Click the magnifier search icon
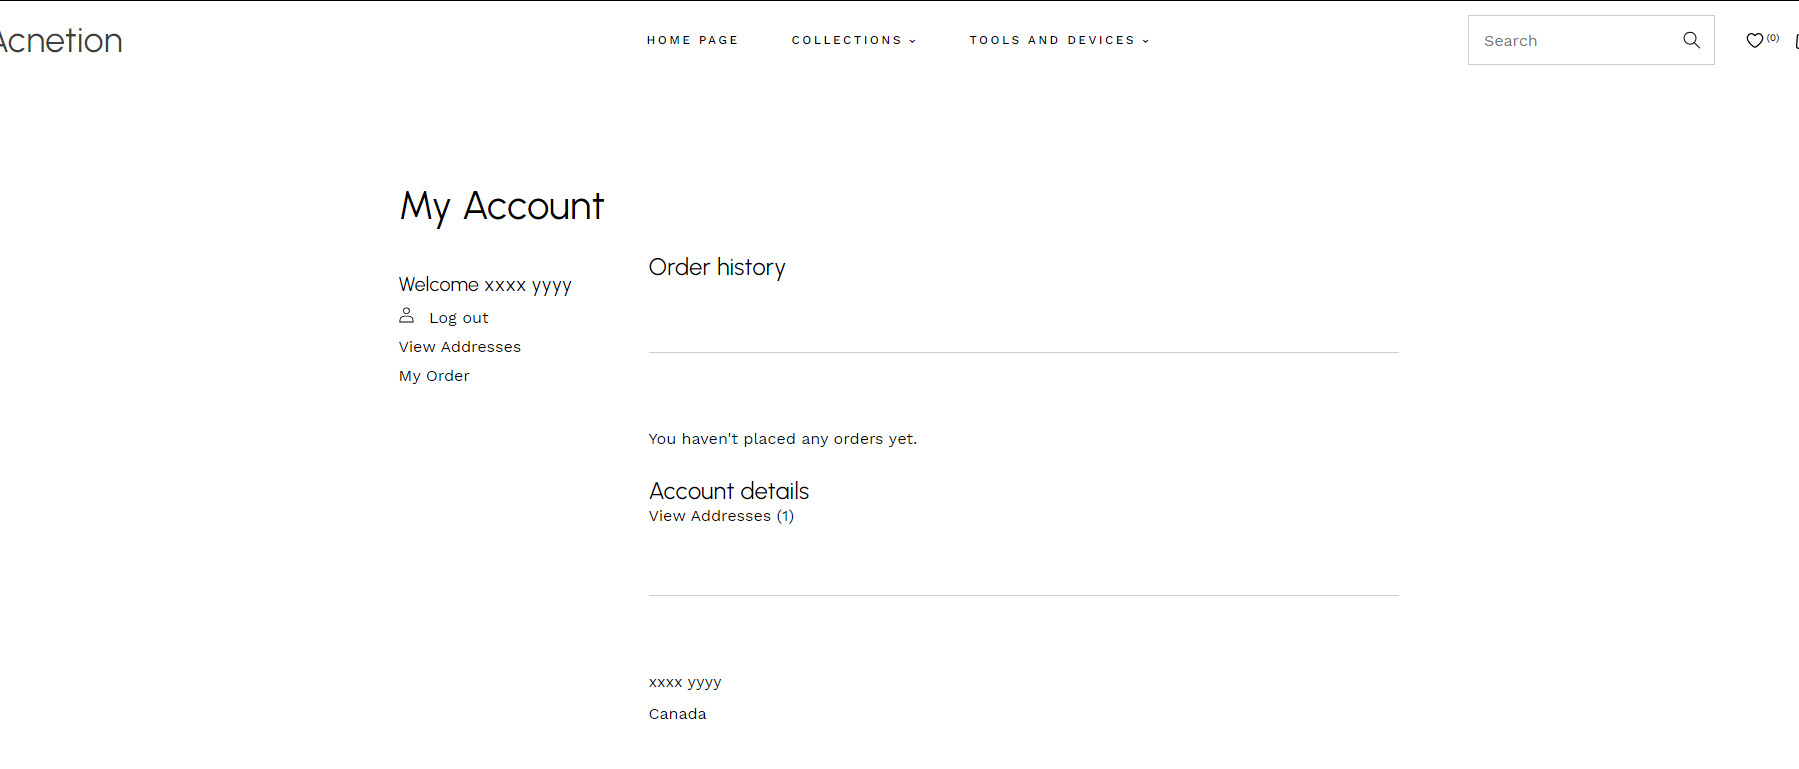Viewport: 1799px width, 769px height. [1691, 40]
